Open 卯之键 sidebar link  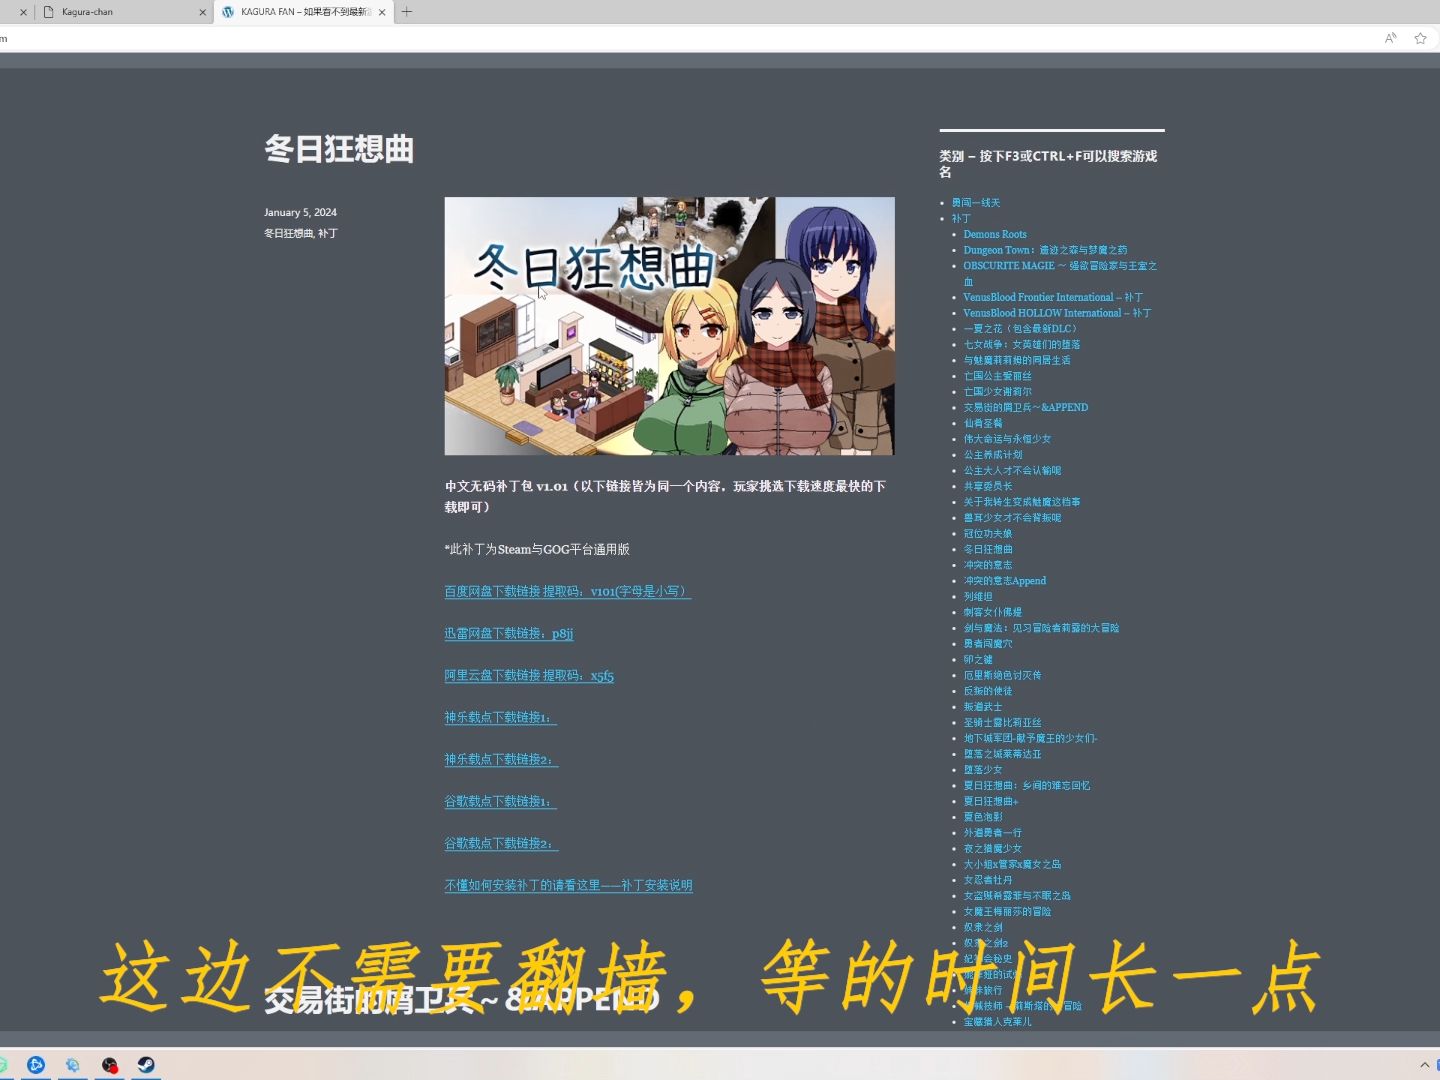[978, 659]
